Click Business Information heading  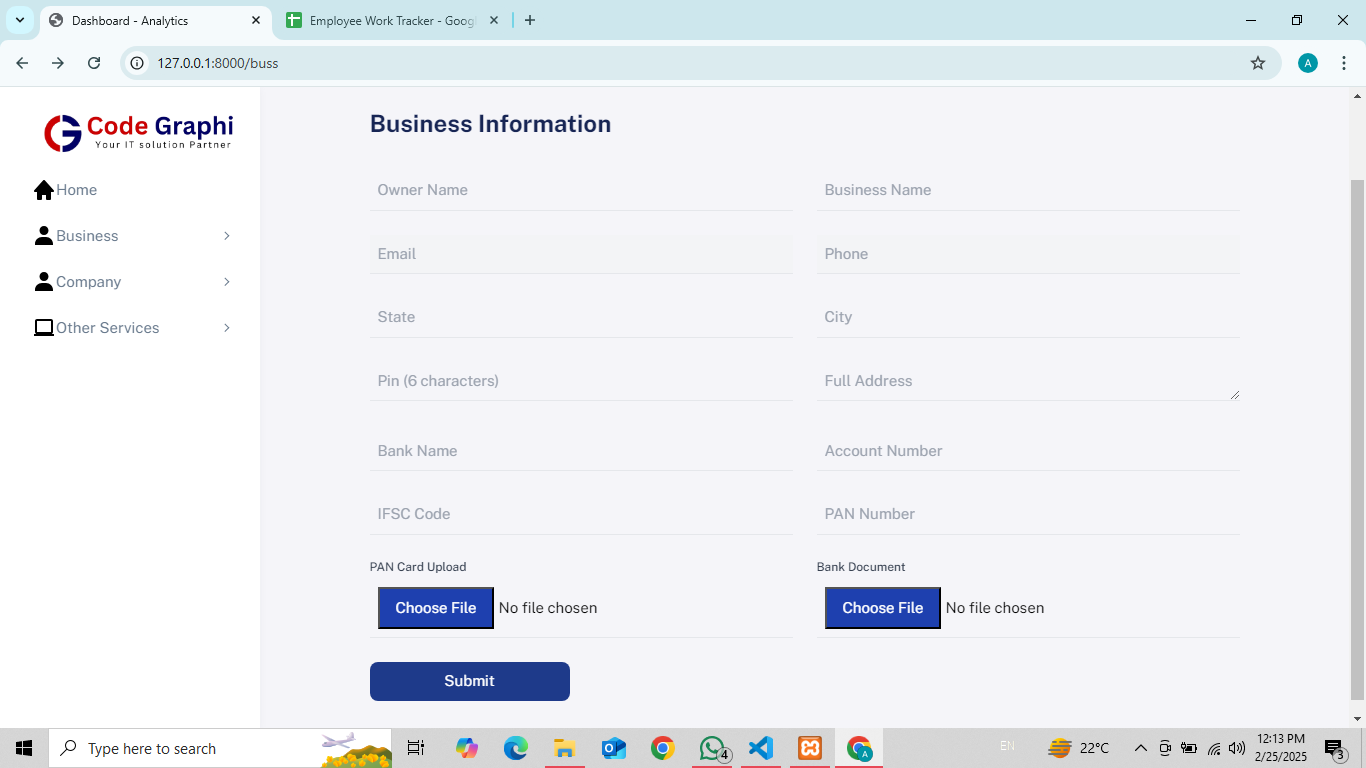(x=490, y=124)
